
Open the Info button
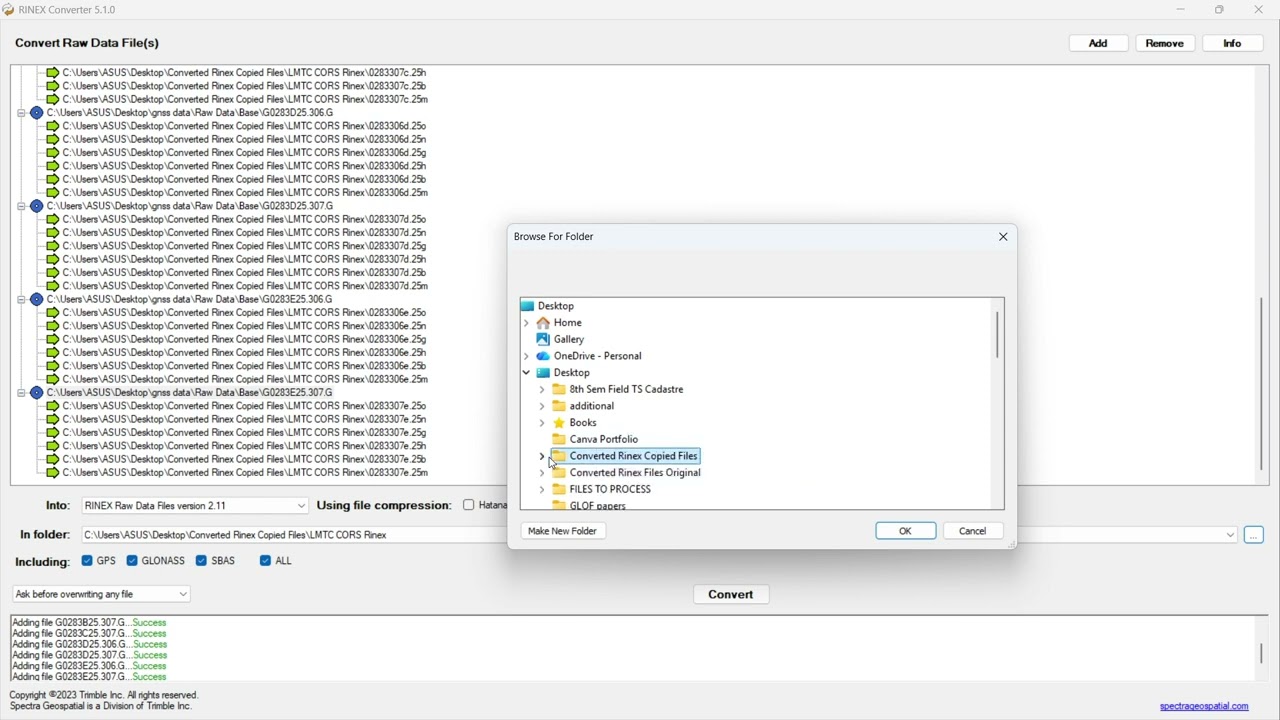(x=1232, y=43)
